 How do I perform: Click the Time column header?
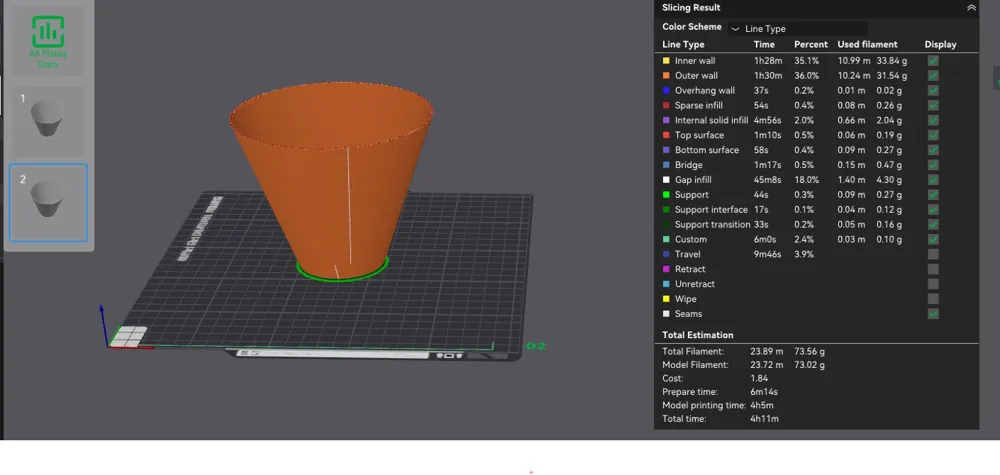(x=764, y=45)
